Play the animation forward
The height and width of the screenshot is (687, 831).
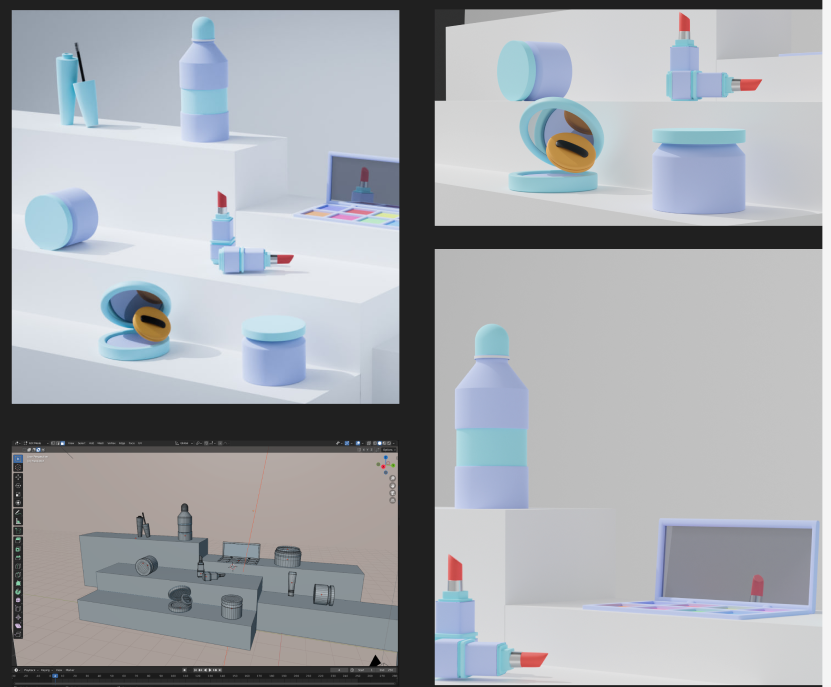tap(210, 670)
